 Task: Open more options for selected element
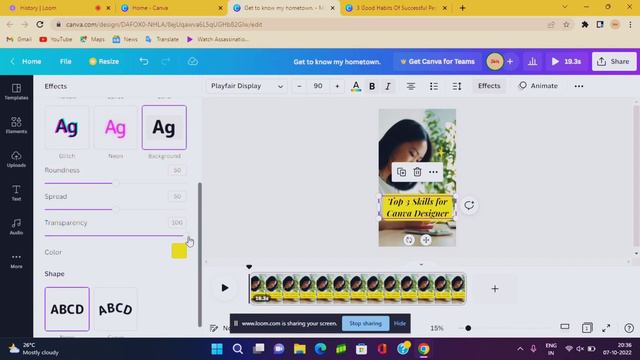click(x=433, y=172)
